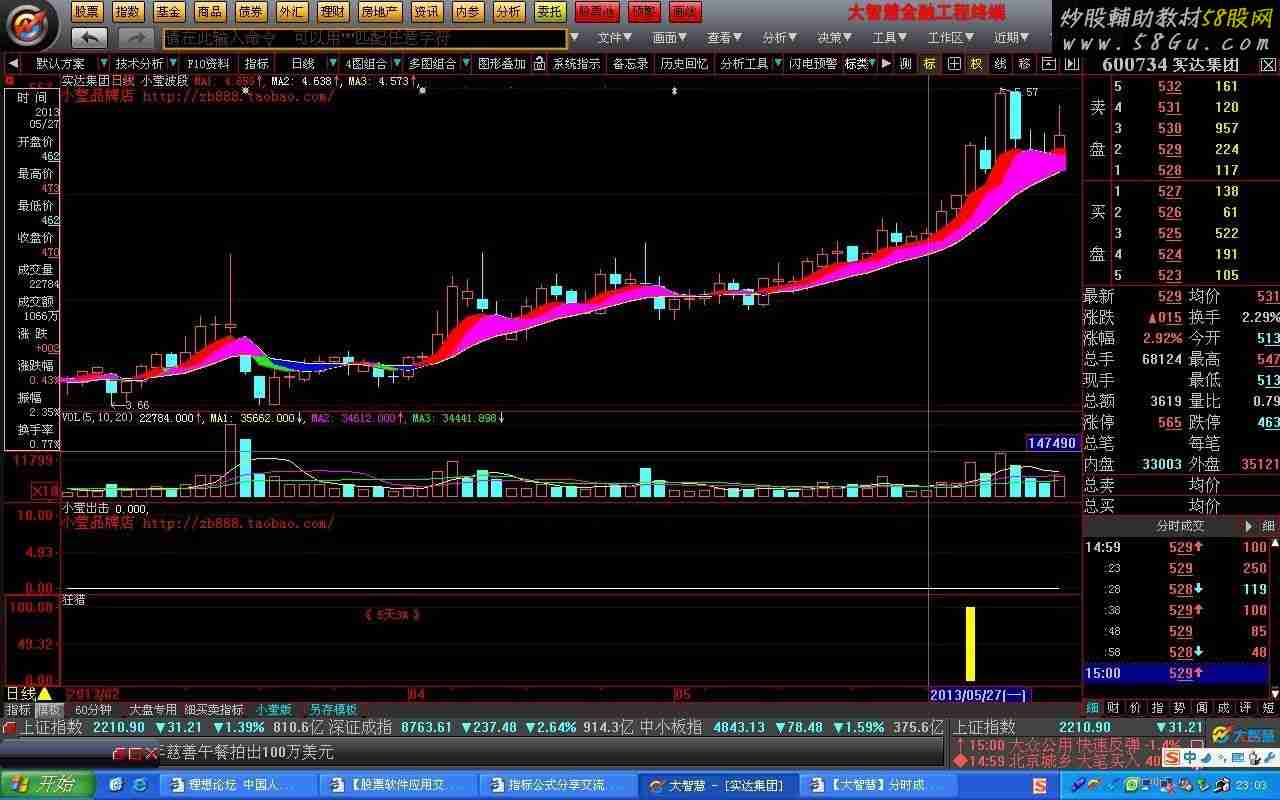Viewport: 1280px width, 800px height.
Task: Select the 大盘专用 bottom tab
Action: click(153, 709)
